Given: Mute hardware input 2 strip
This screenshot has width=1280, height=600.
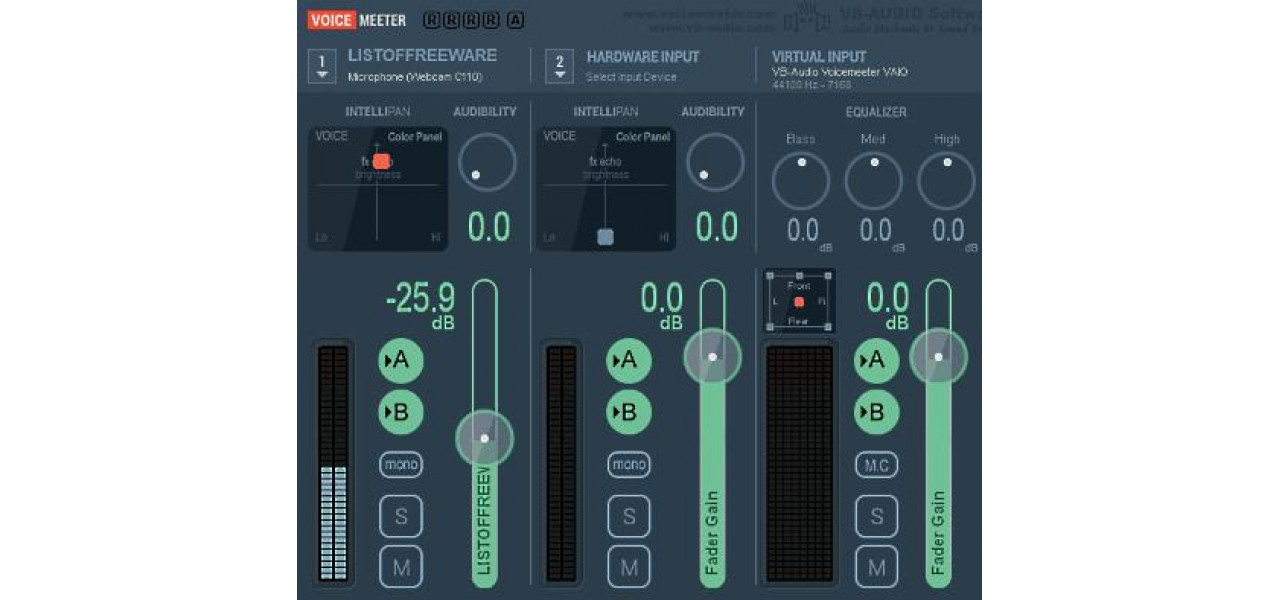Looking at the screenshot, I should click(629, 567).
